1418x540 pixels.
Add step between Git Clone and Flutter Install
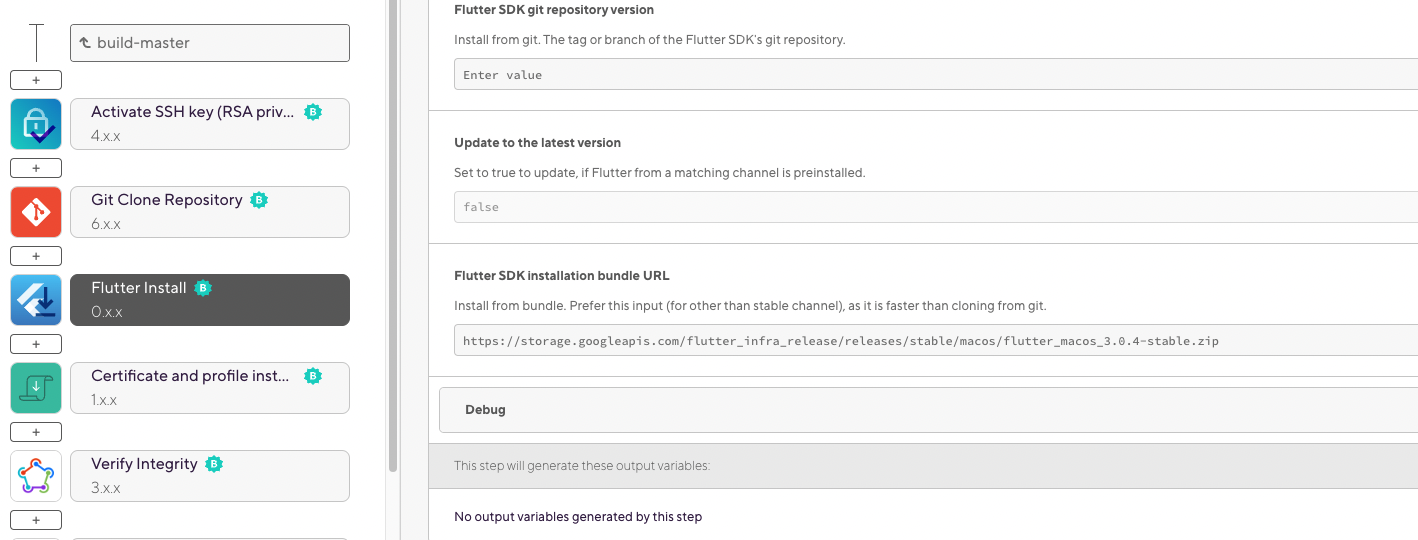point(36,256)
